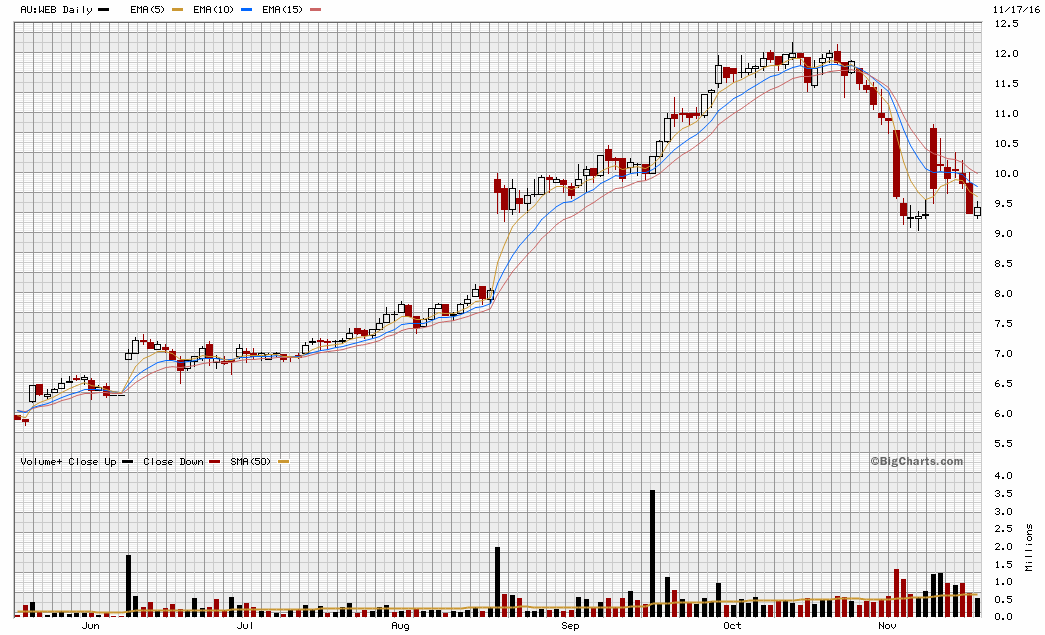The image size is (1045, 635).
Task: Pick the blue EMA(10) legend swatch
Action: tap(246, 10)
